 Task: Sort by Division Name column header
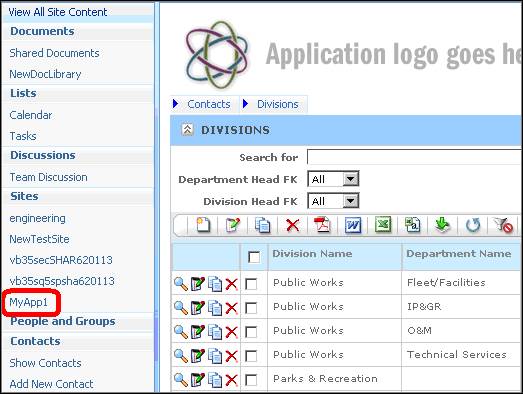point(312,254)
